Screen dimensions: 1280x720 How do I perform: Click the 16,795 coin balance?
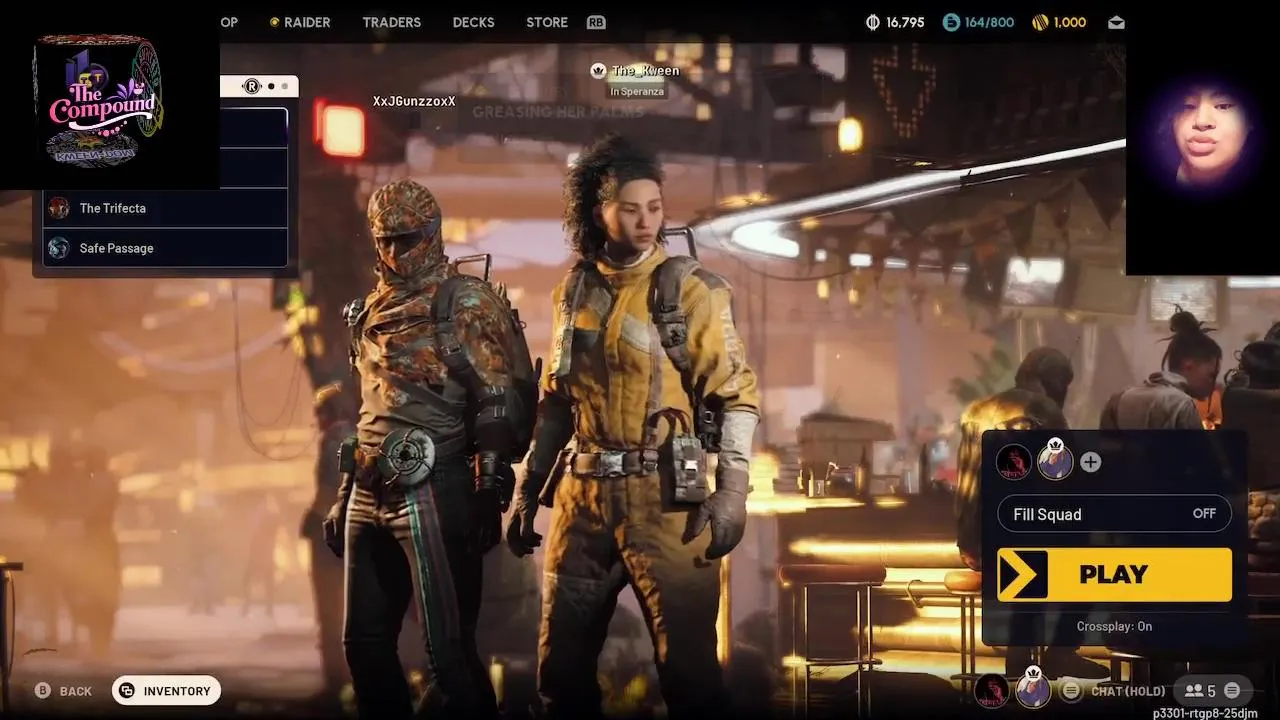pos(905,22)
